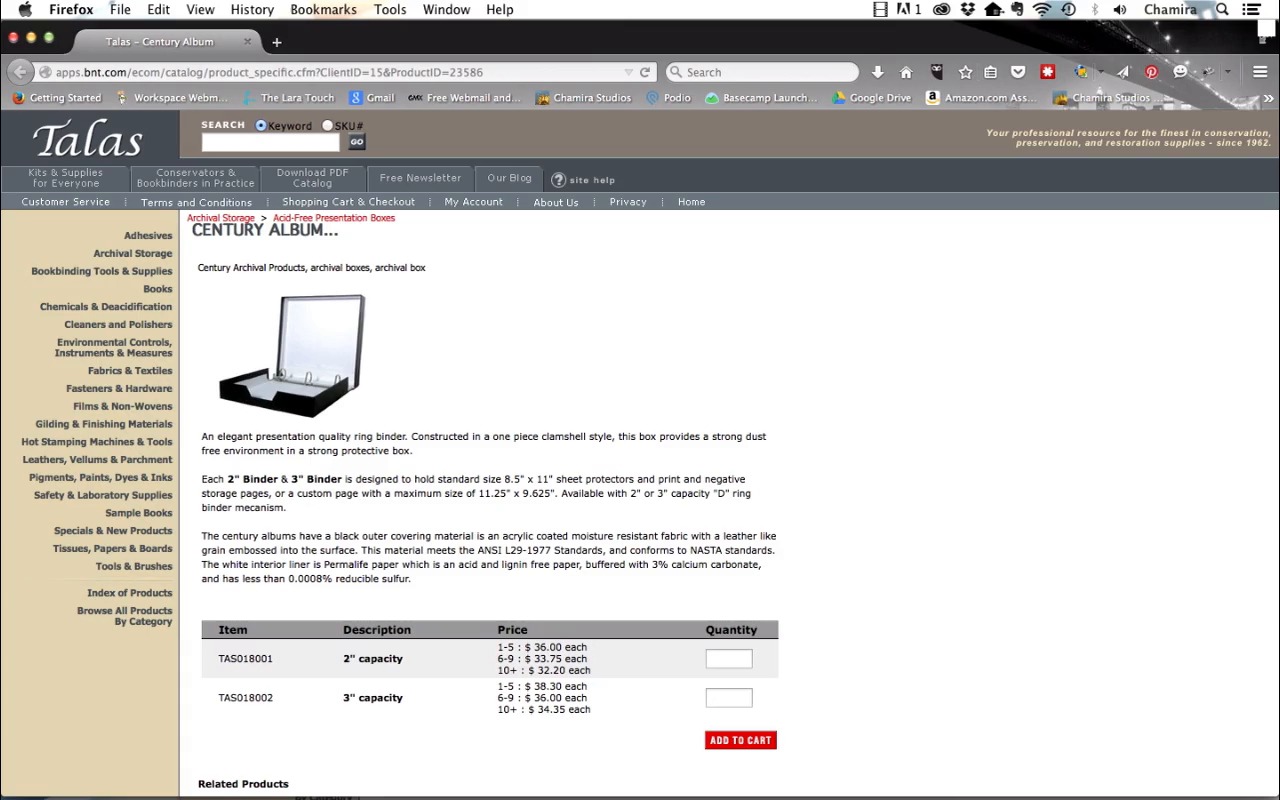Open the Notification Center list icon

pyautogui.click(x=1251, y=9)
